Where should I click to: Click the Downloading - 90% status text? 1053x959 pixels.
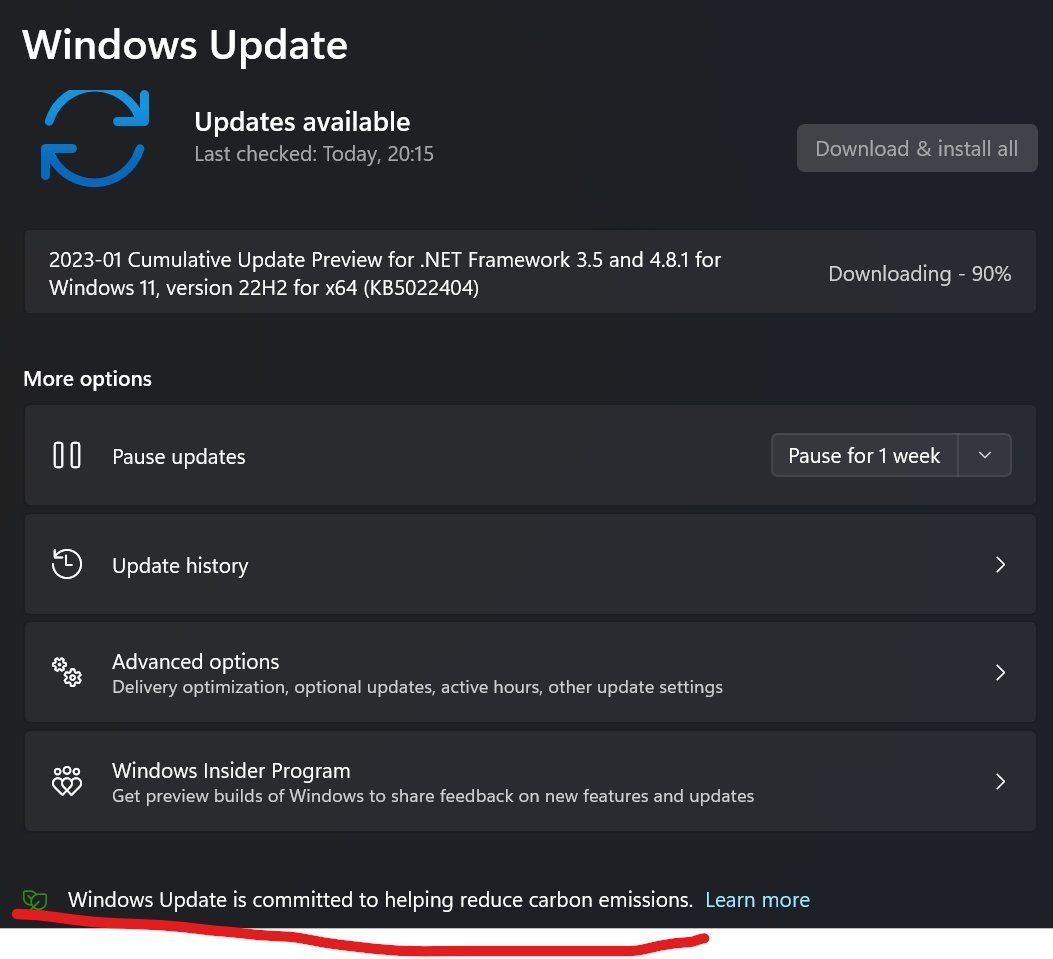click(919, 273)
